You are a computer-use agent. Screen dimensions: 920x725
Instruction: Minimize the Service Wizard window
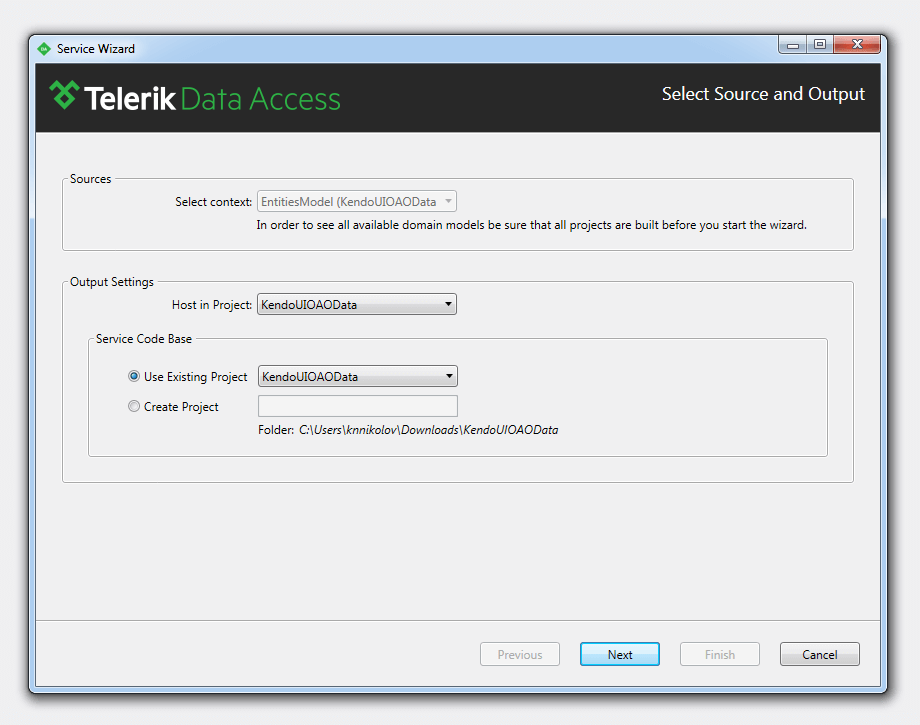click(793, 45)
